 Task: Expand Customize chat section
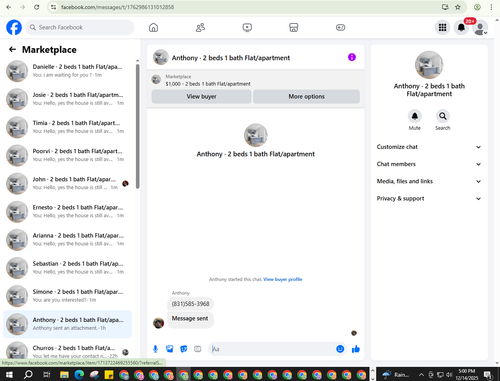[429, 147]
